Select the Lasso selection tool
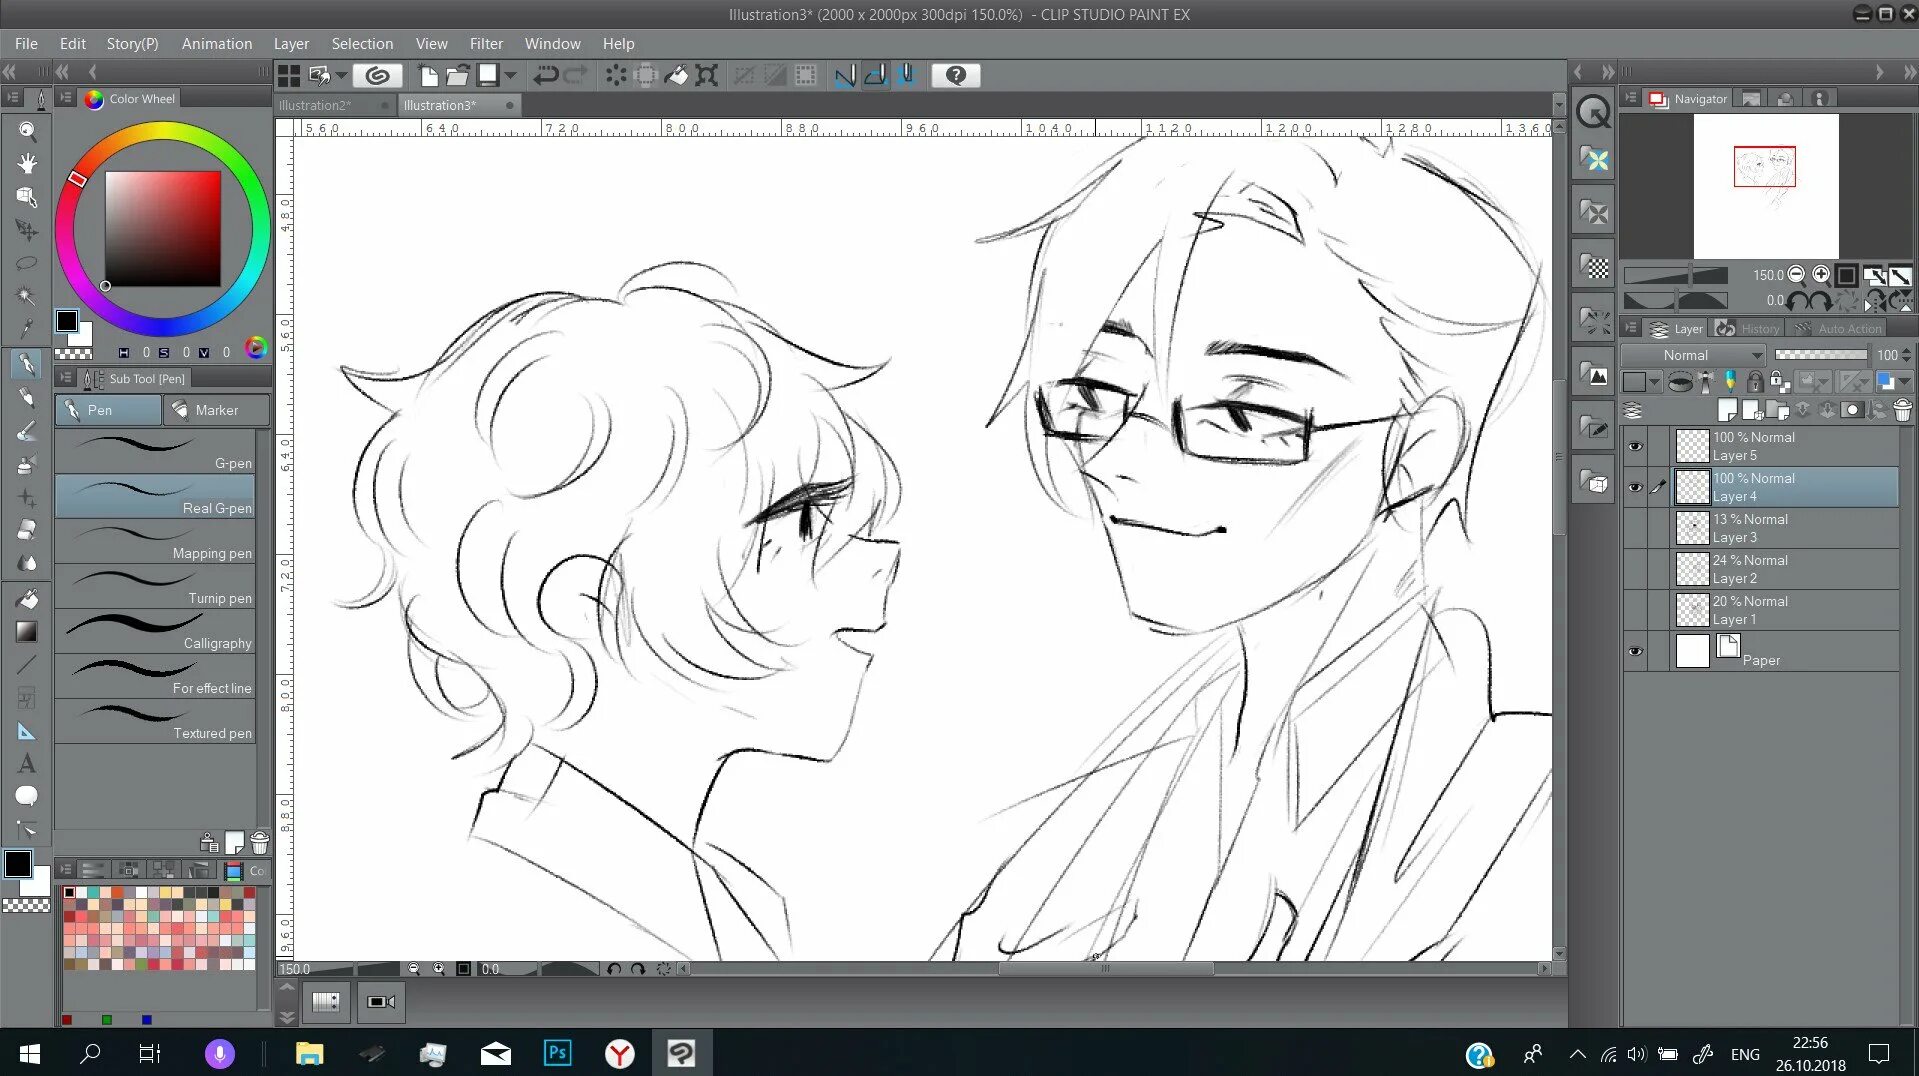Screen dimensions: 1919x1076 pos(27,263)
